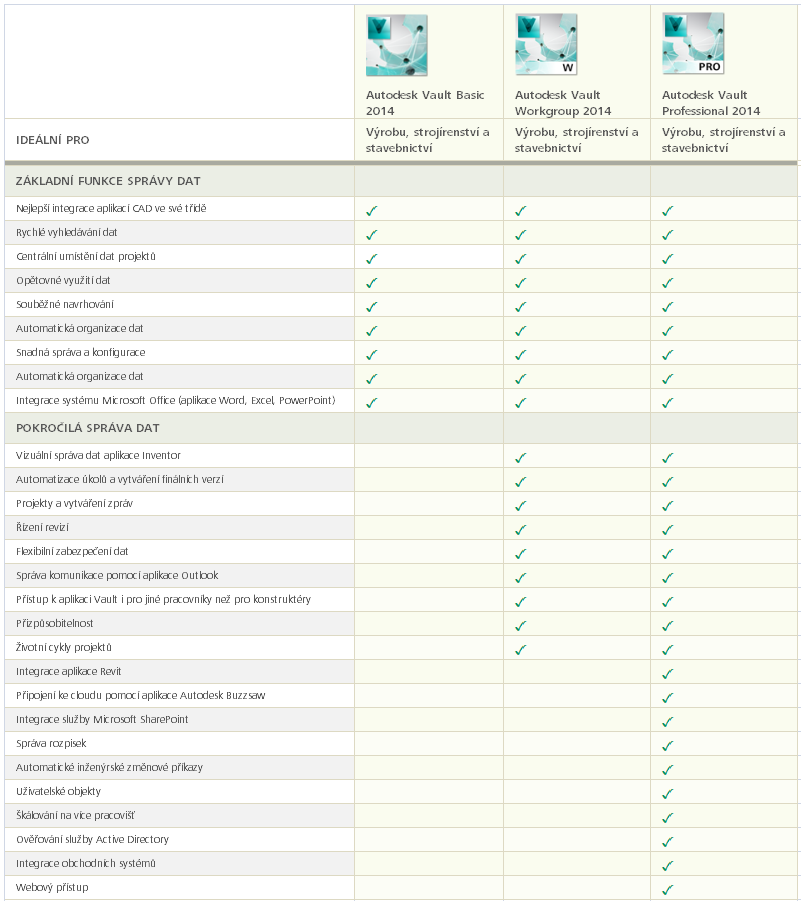Click Professional checkmark for Webový přístup
802x905 pixels.
(668, 890)
